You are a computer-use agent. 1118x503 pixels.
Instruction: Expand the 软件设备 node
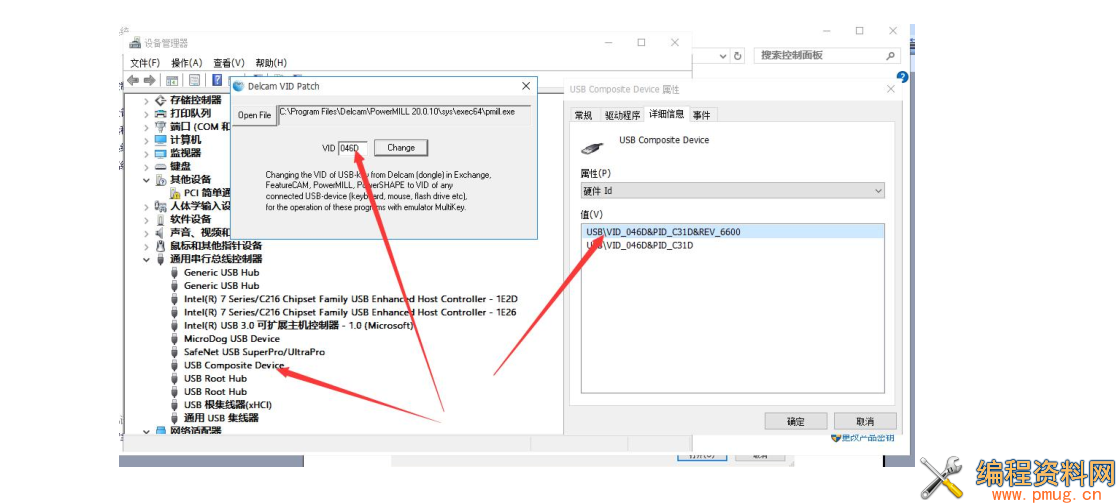146,219
